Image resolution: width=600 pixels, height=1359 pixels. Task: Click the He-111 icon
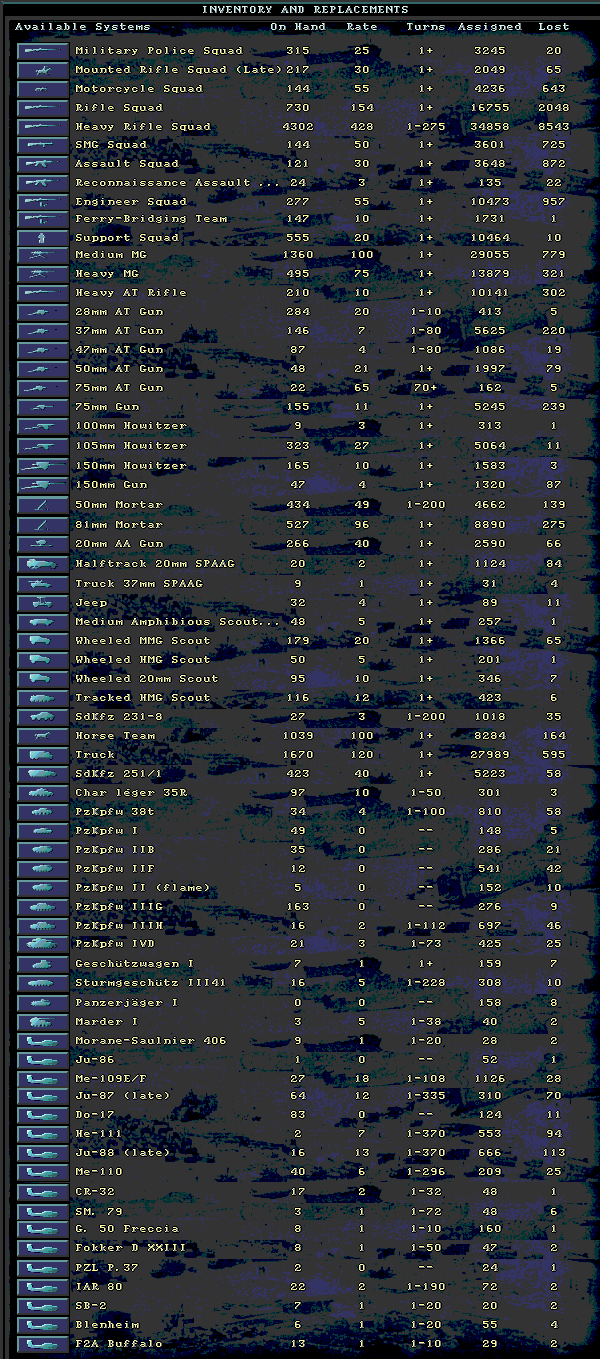pos(42,1134)
